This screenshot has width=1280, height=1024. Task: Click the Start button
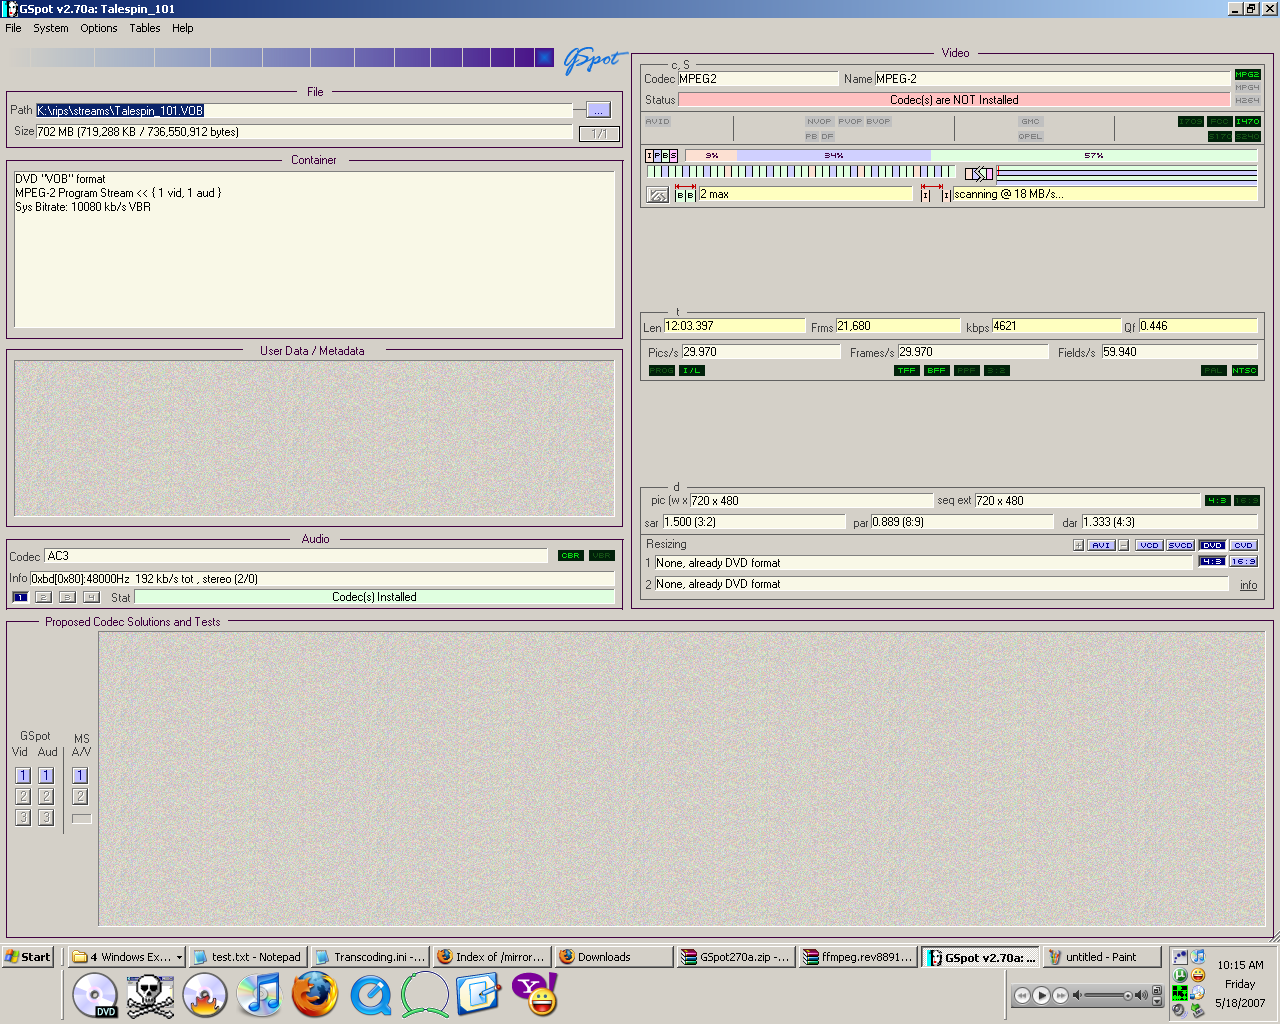28,957
